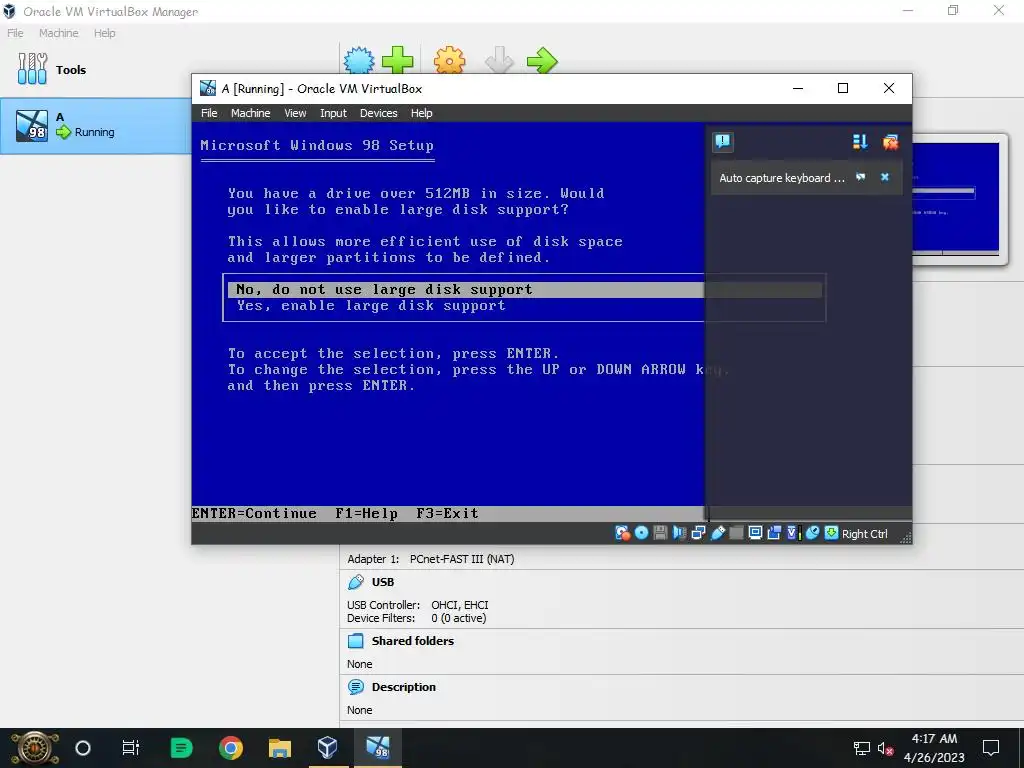Screen dimensions: 1024x768
Task: Click the Adapter 1 PCnet-FAST III text
Action: click(430, 559)
